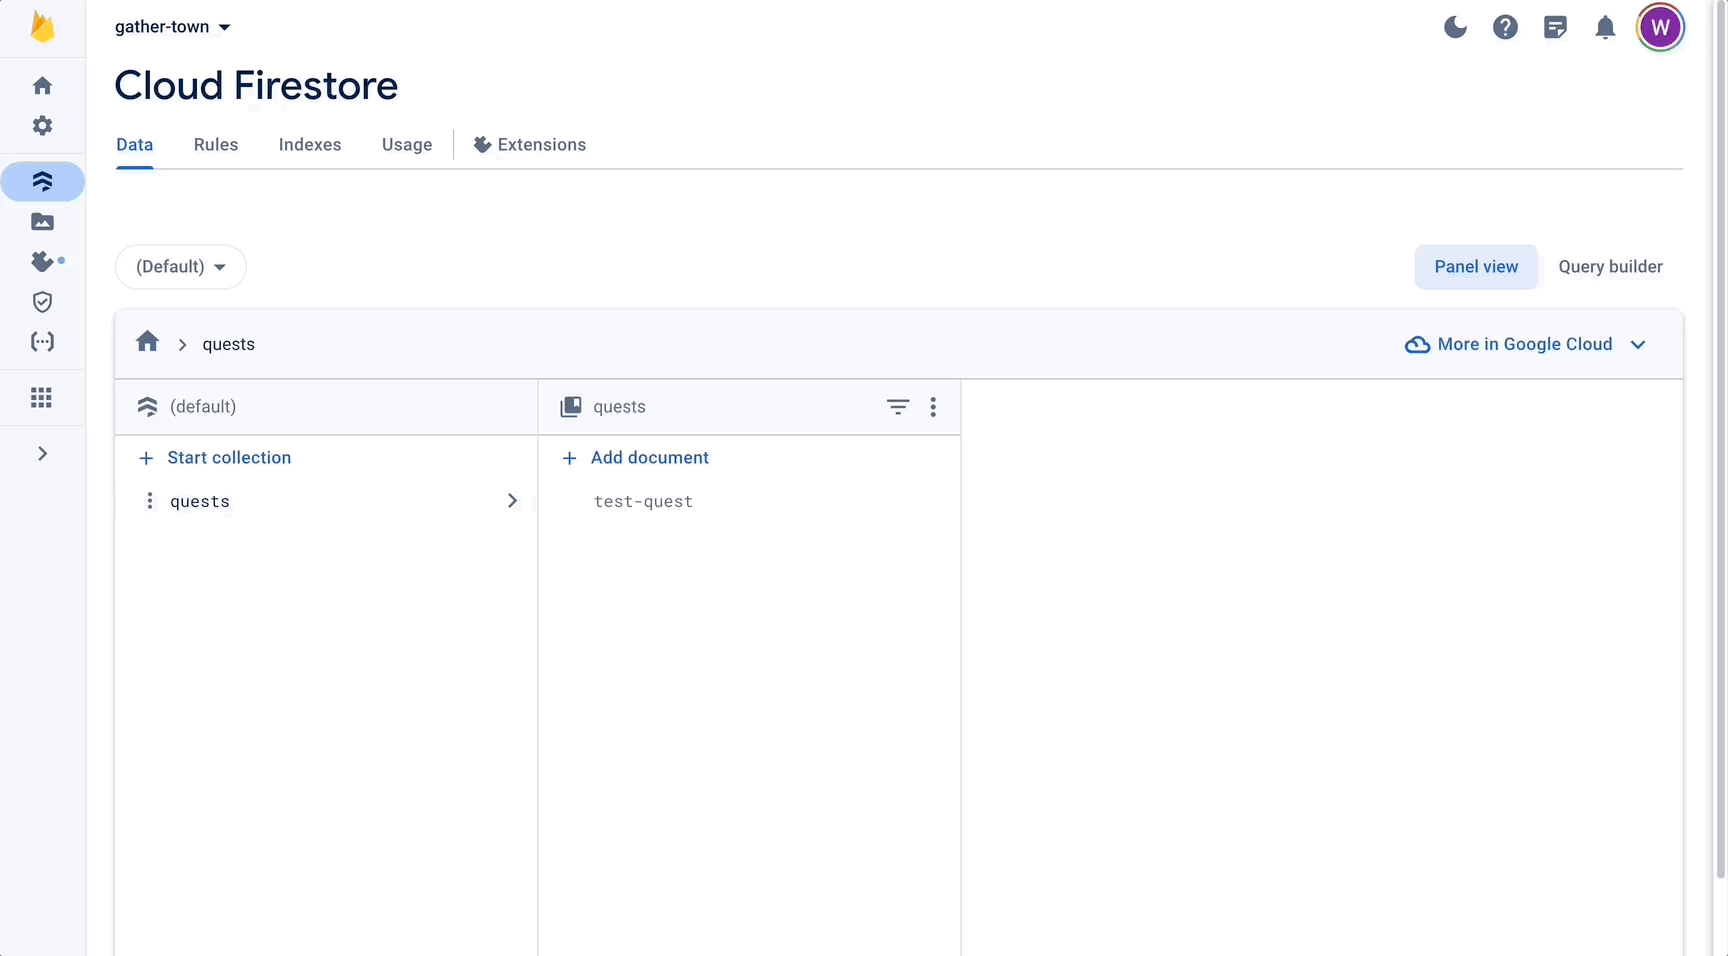Viewport: 1728px width, 956px height.
Task: Click the Firebase logo icon
Action: 42,26
